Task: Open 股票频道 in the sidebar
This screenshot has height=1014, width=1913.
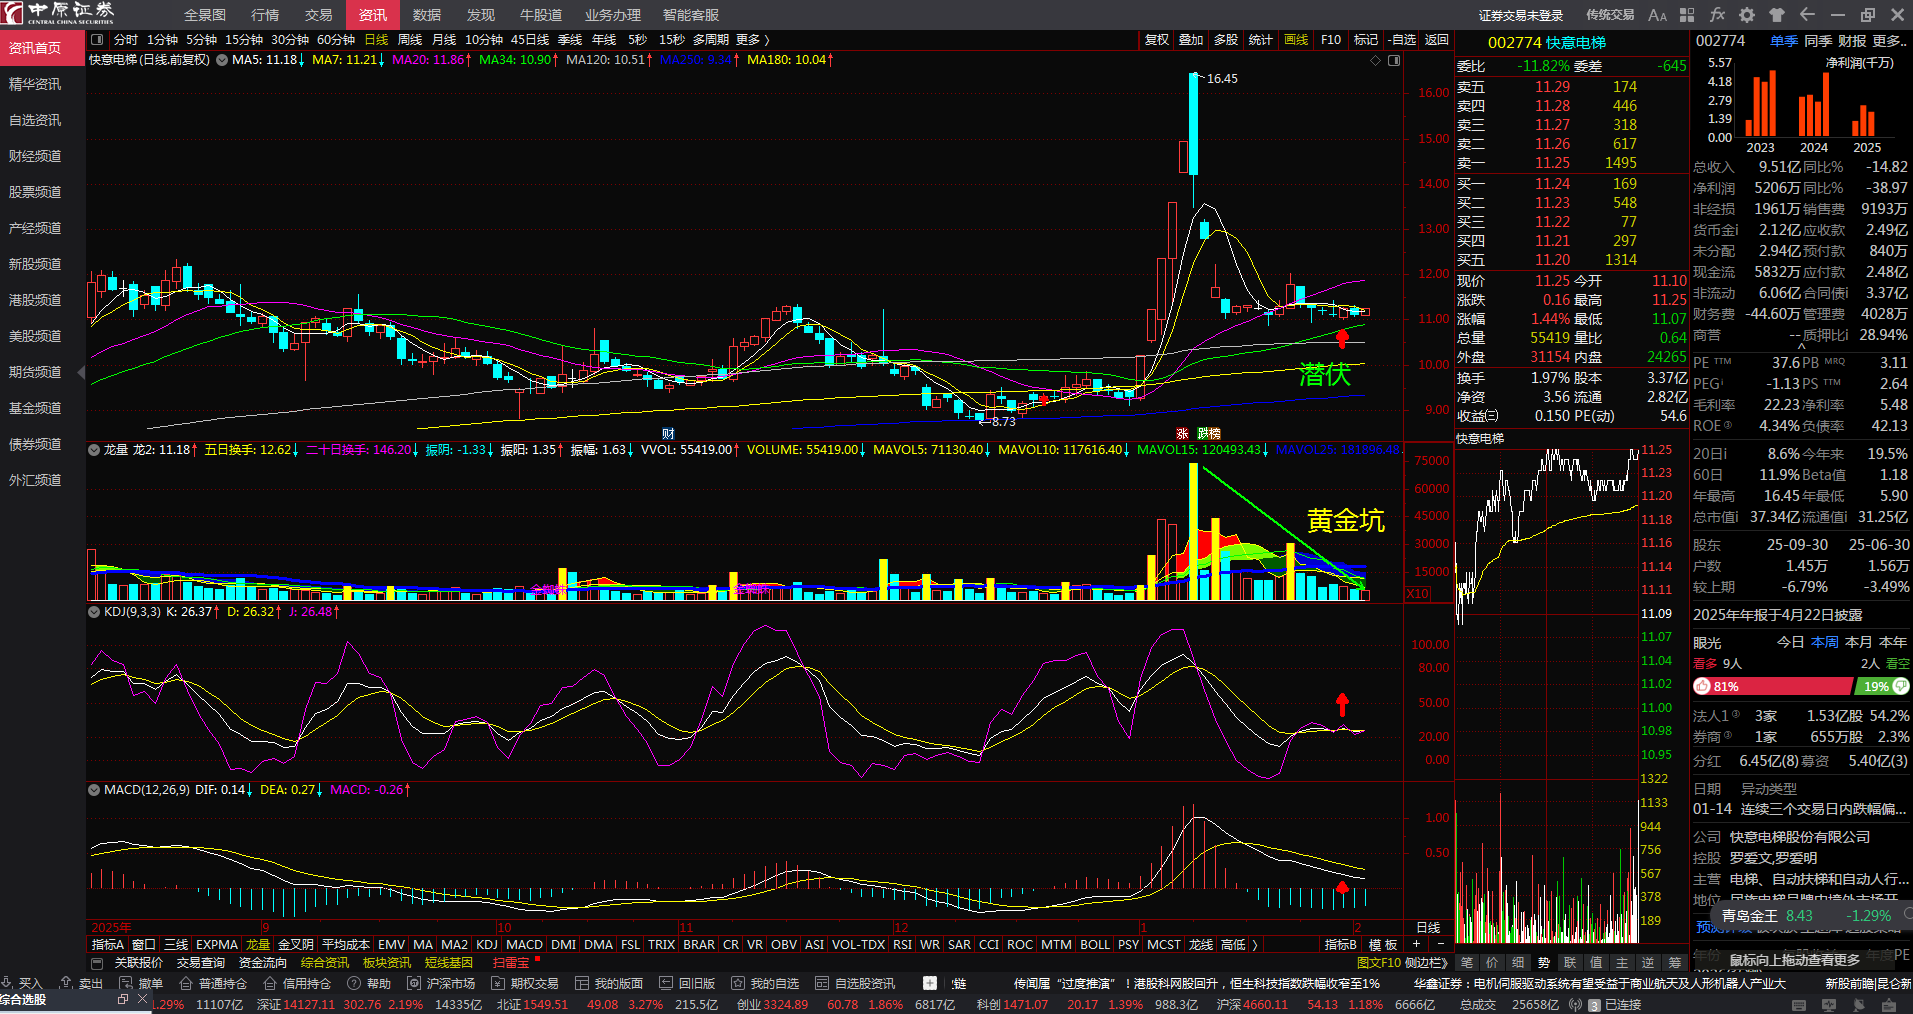Action: click(35, 192)
